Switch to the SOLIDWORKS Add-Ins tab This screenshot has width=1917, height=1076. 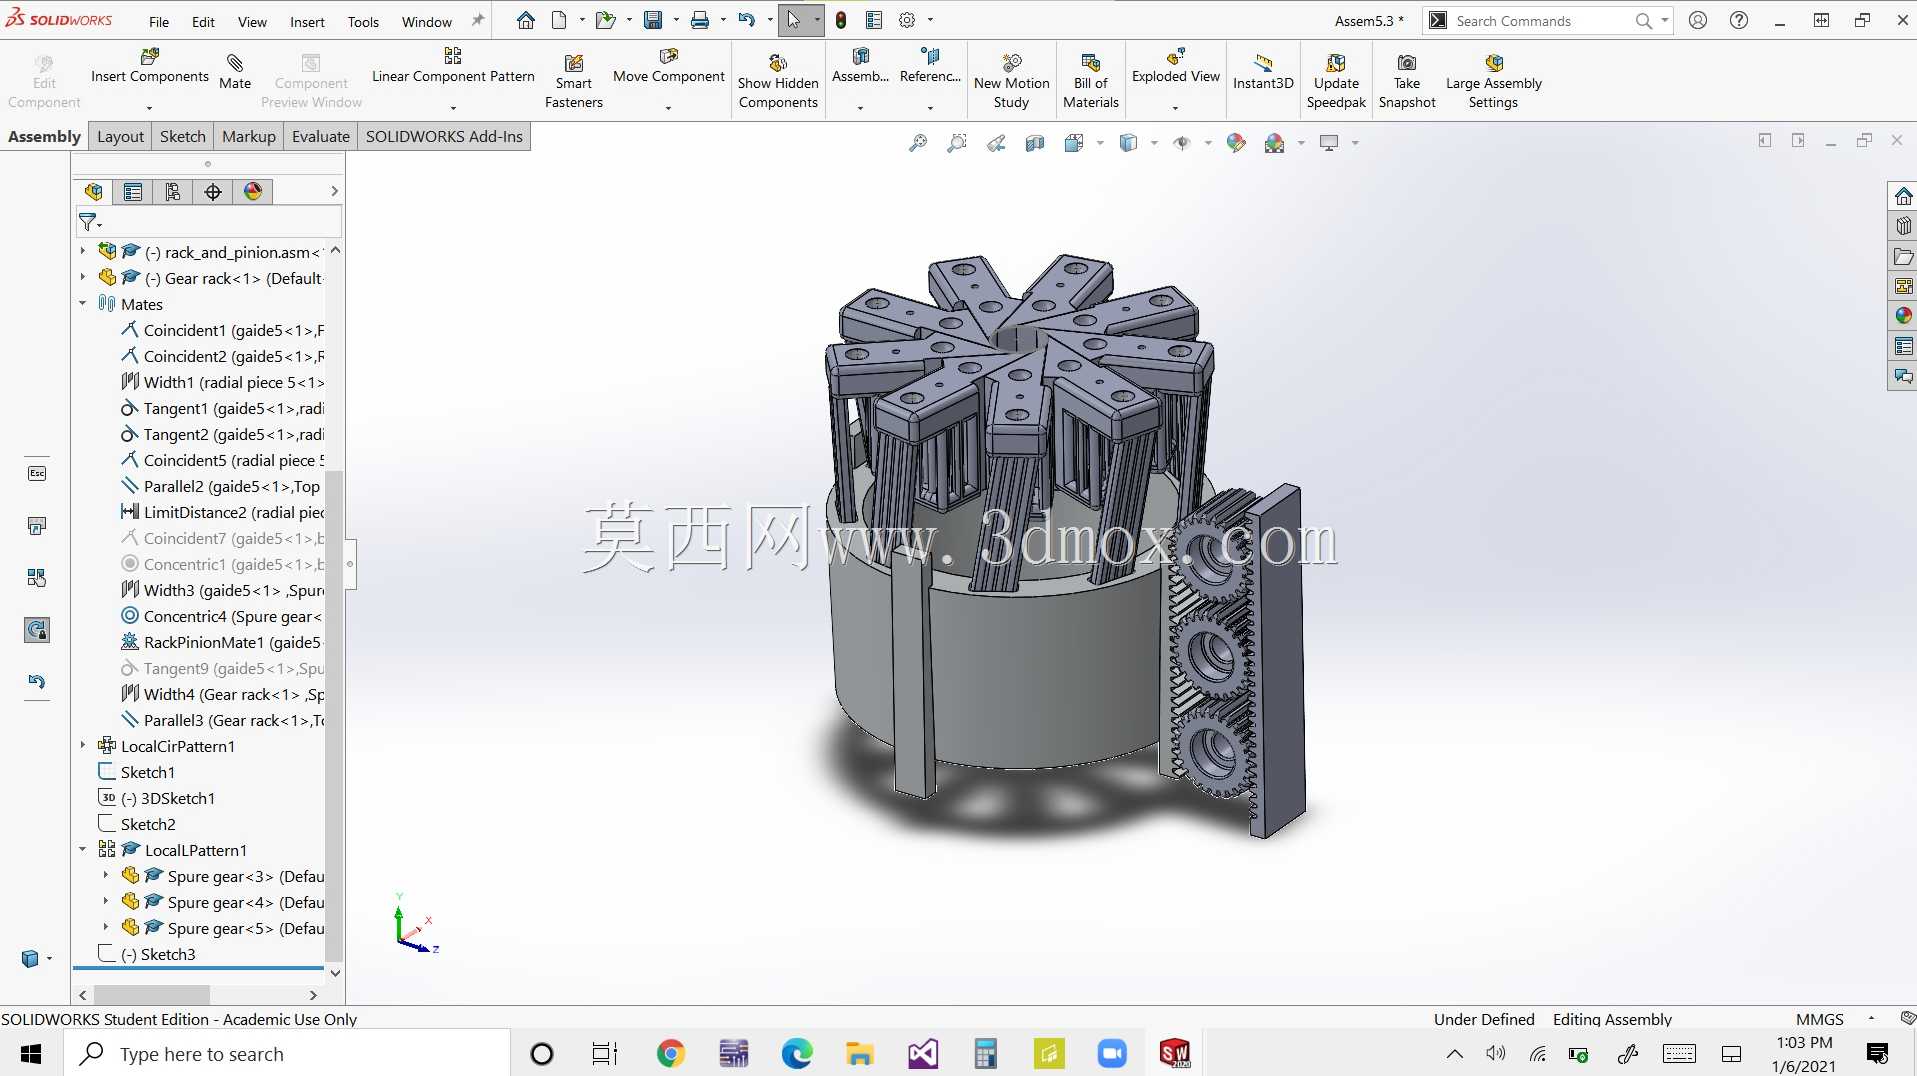tap(444, 137)
